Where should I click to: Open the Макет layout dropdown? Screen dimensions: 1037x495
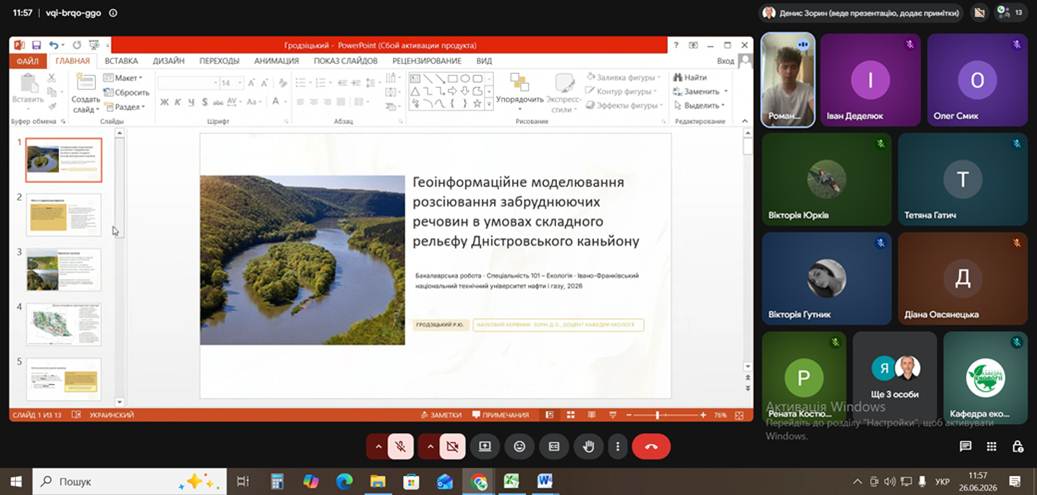(x=124, y=78)
